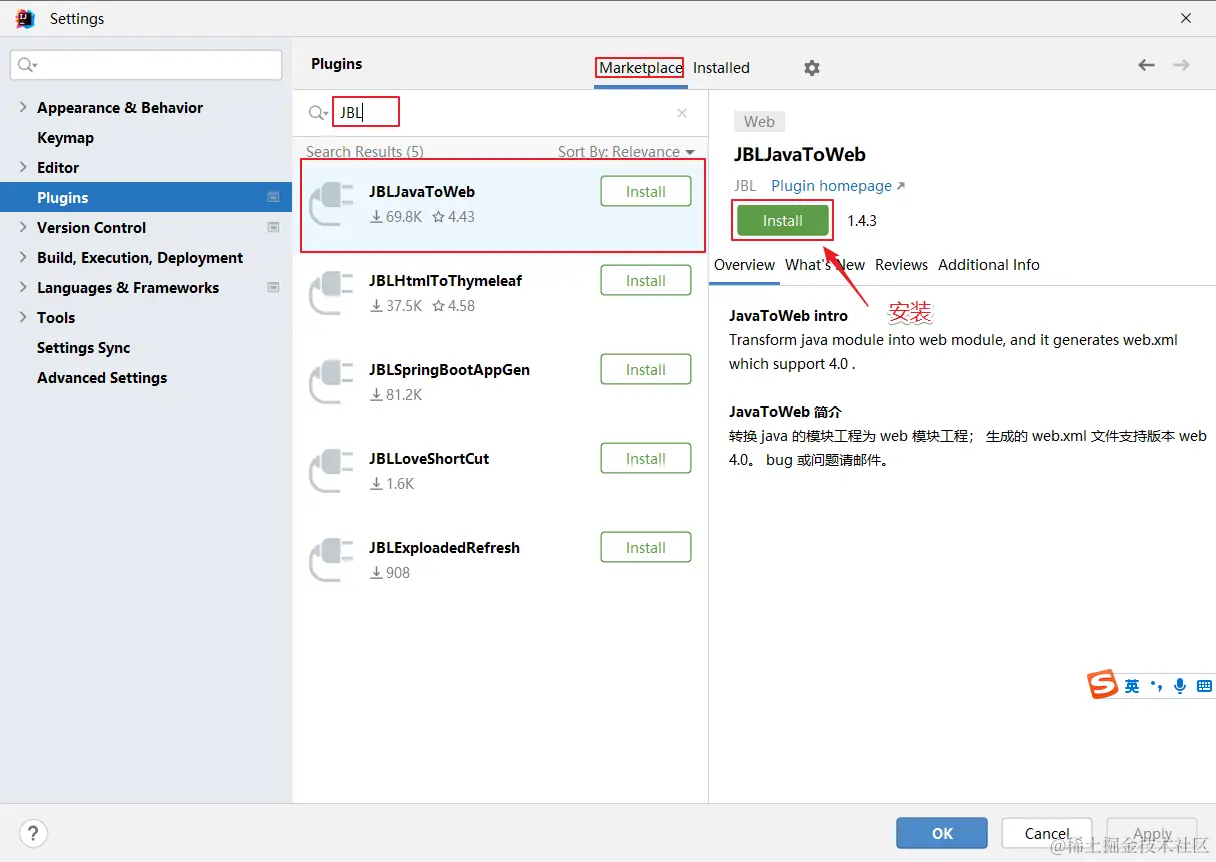Click the green Install button for JBLJavaToWeb
The image size is (1216, 862).
point(783,221)
